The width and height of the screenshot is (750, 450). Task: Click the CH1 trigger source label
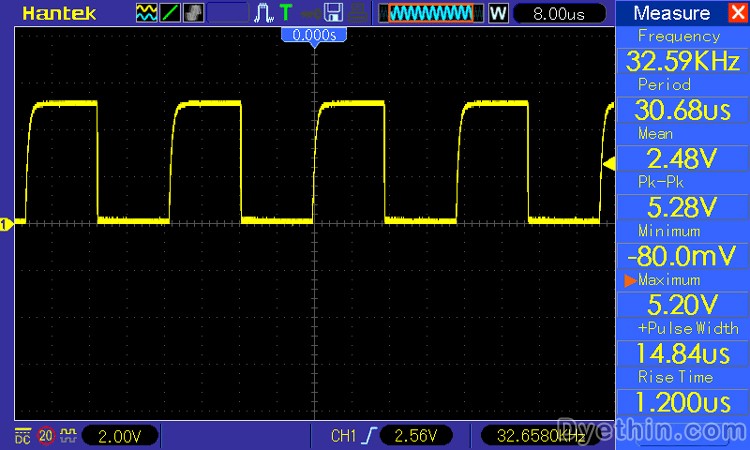click(343, 436)
